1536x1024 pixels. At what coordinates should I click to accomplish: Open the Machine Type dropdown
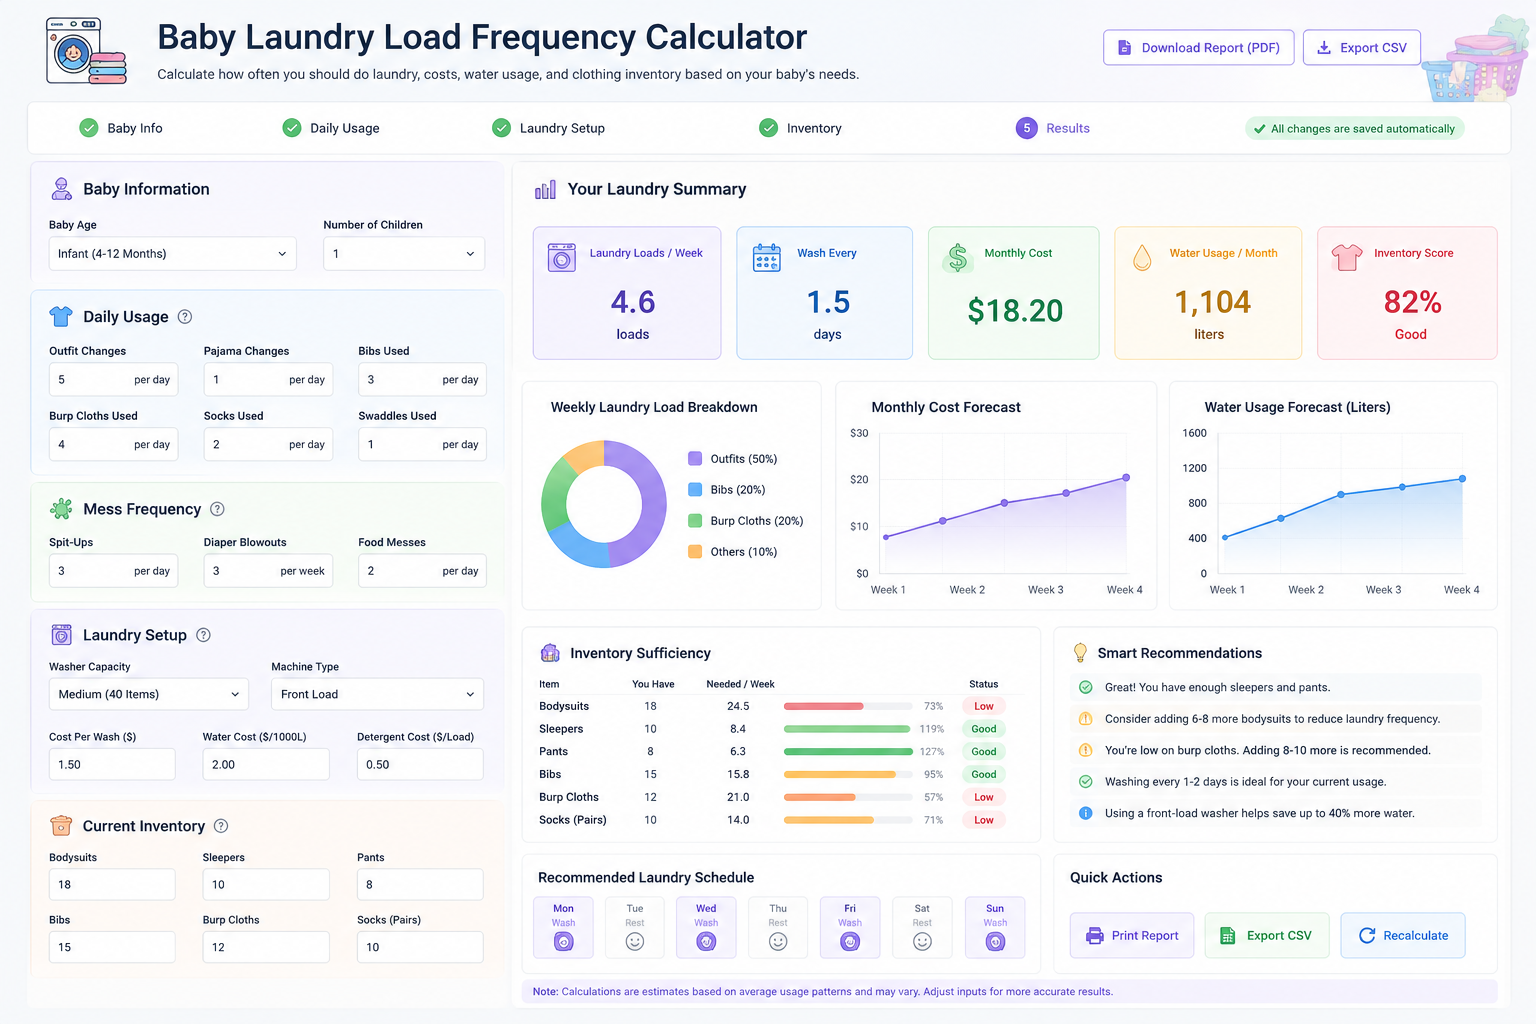377,694
